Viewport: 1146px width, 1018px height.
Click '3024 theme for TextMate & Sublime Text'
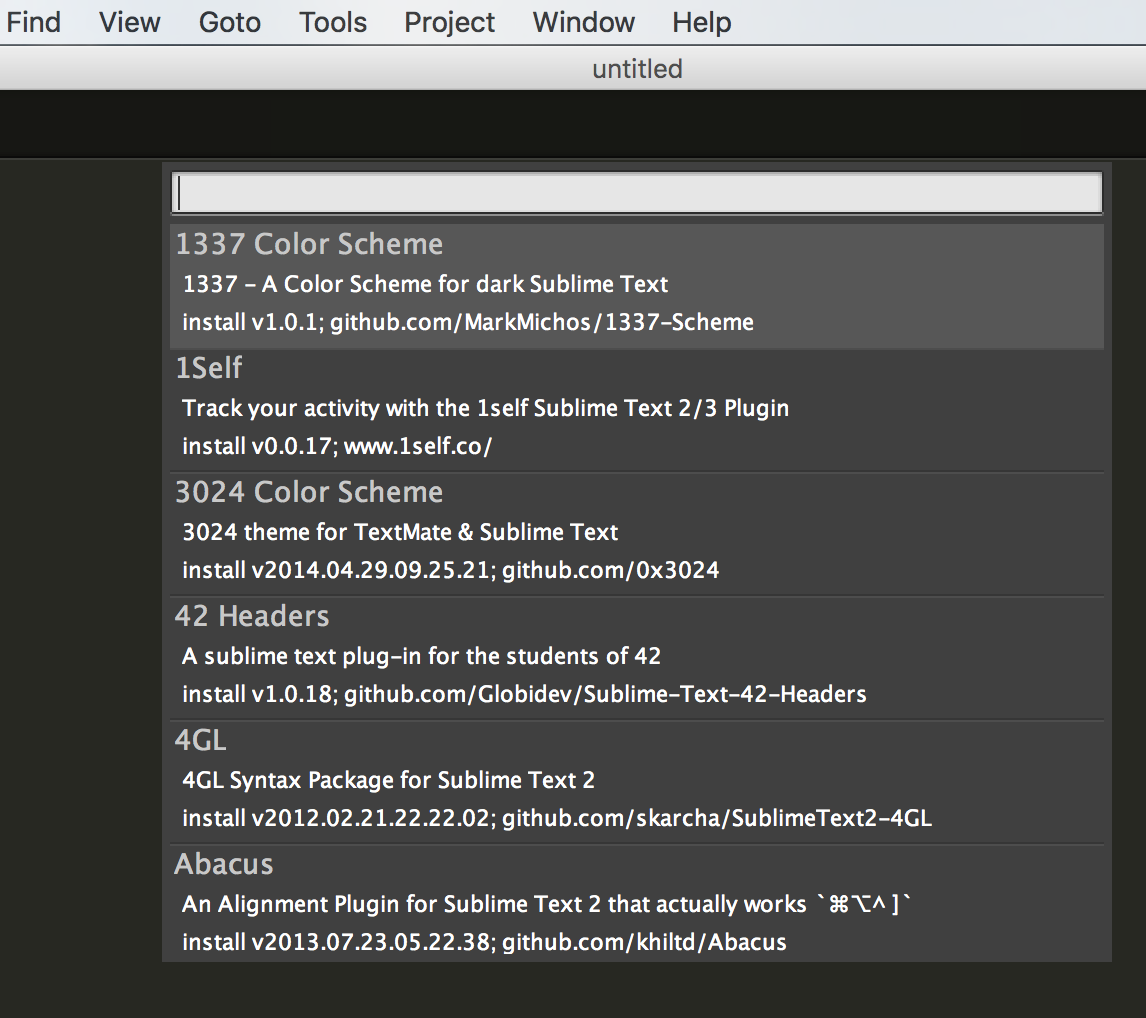(400, 532)
